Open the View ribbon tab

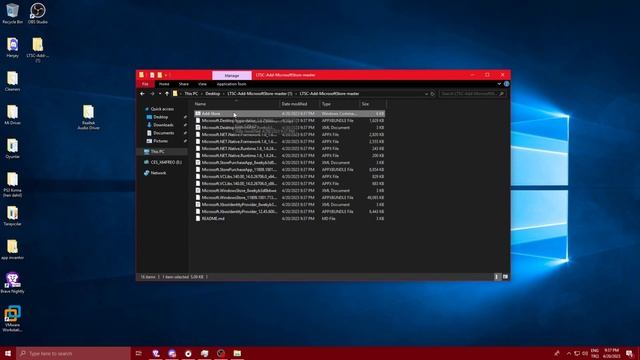pyautogui.click(x=202, y=84)
